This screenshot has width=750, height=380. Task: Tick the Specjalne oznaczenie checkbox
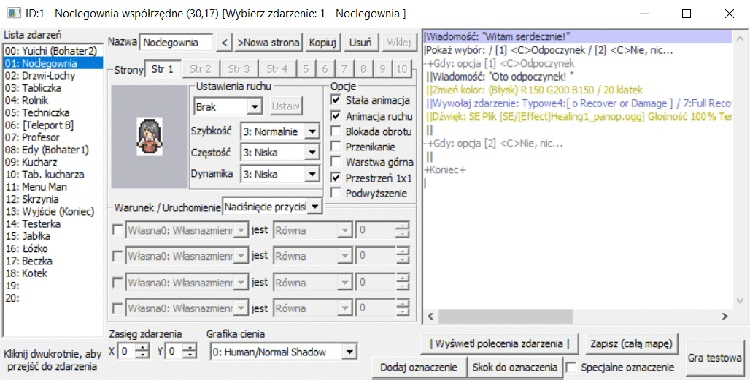click(571, 368)
